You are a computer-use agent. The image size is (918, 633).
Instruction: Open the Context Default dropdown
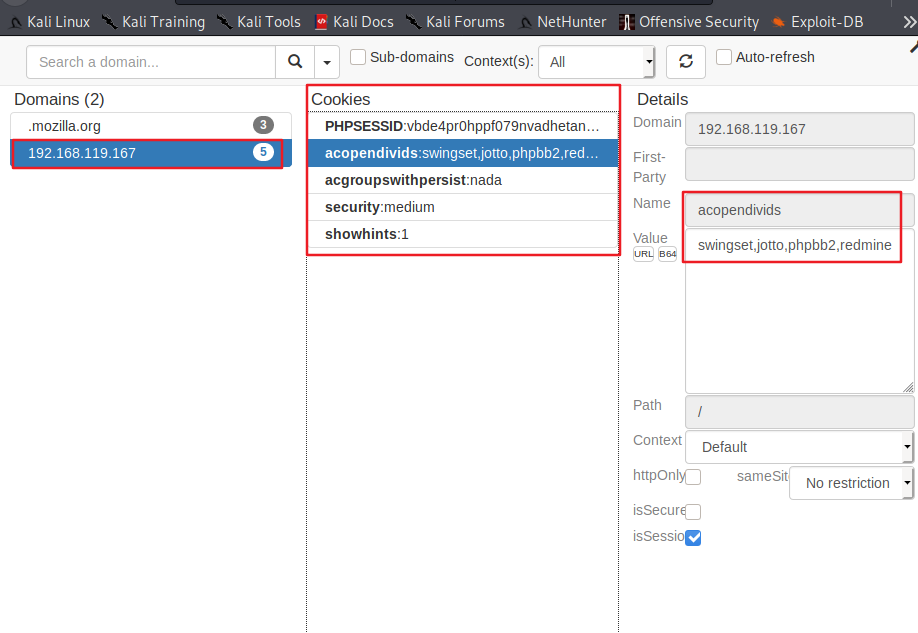[798, 447]
